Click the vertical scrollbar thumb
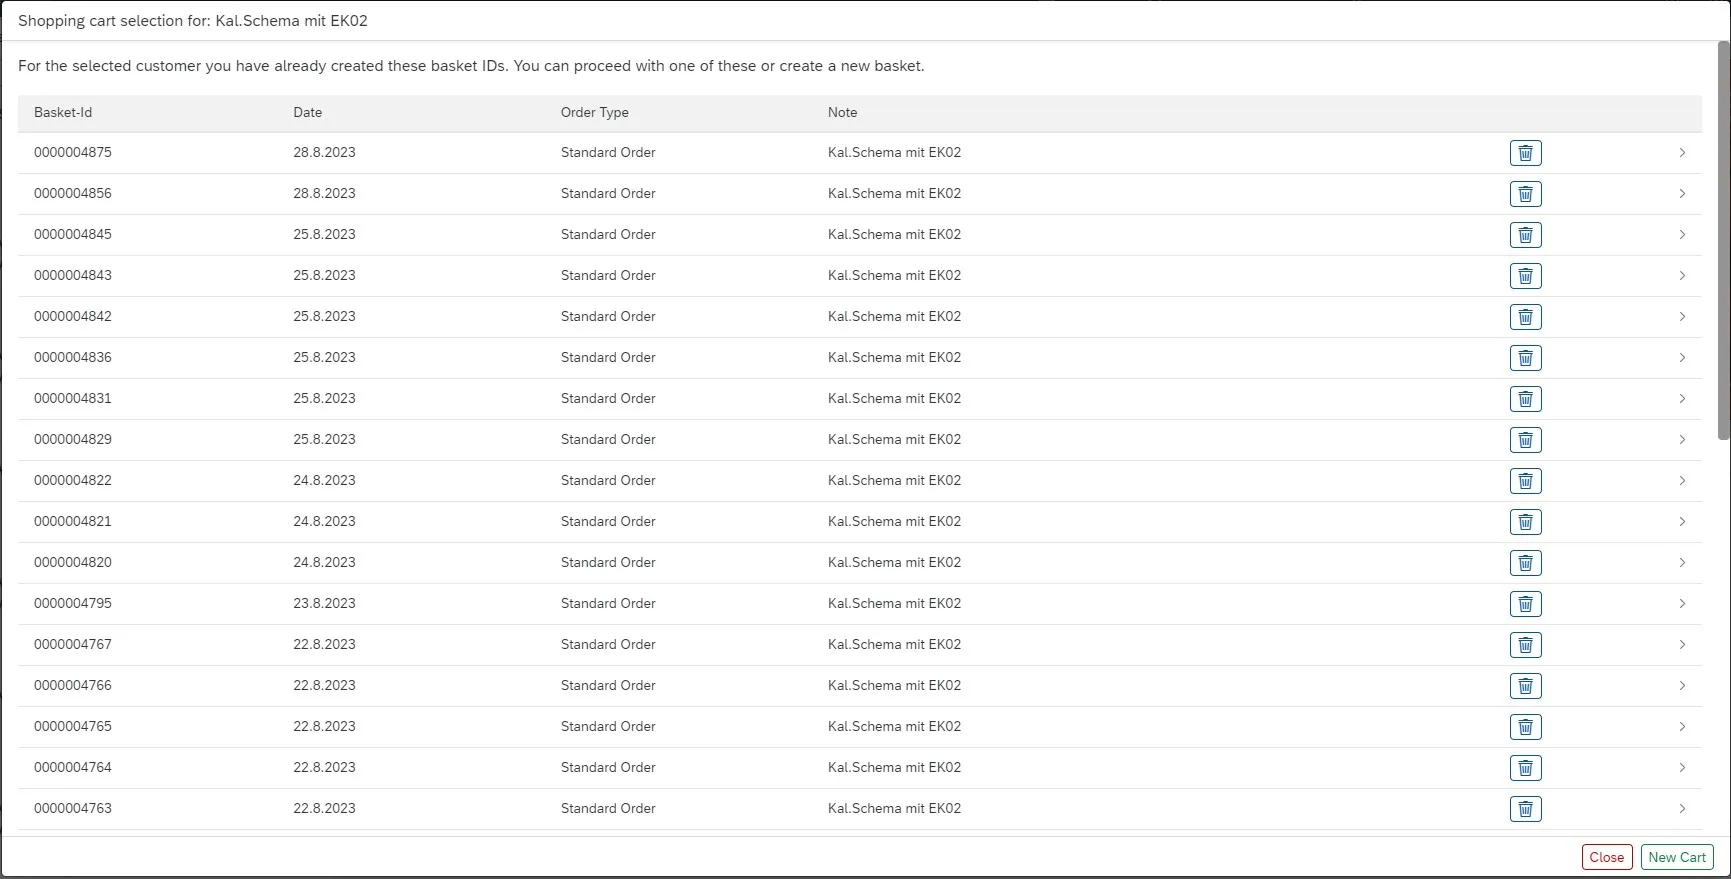This screenshot has height=879, width=1731. coord(1723,240)
